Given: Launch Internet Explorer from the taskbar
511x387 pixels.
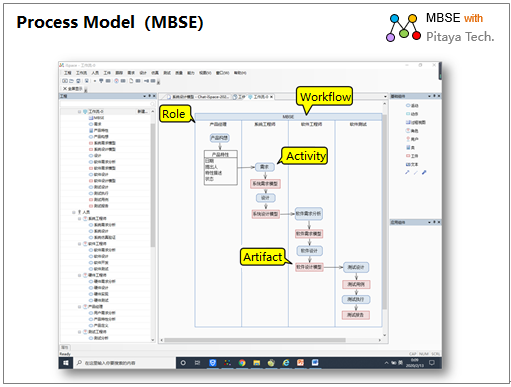Looking at the screenshot, I should (x=286, y=363).
